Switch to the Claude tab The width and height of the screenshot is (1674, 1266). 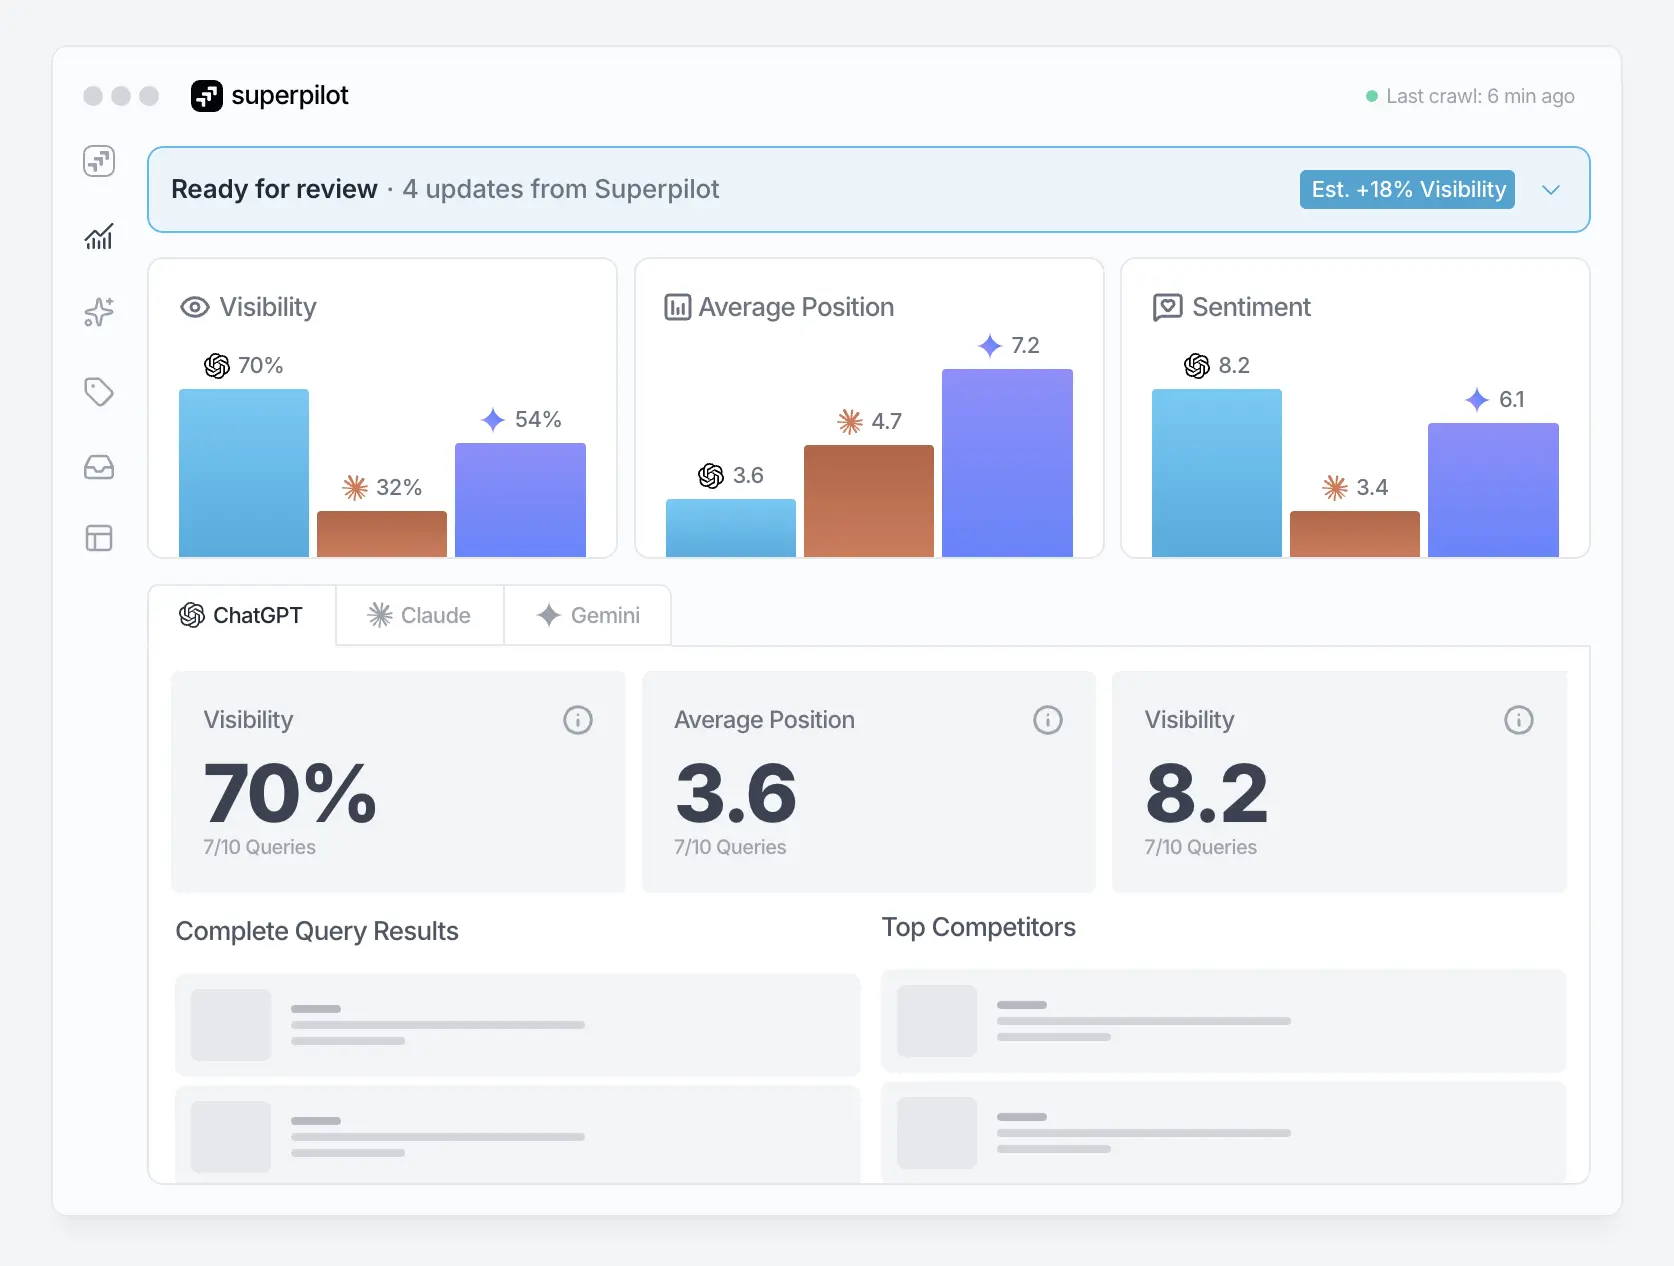(420, 616)
